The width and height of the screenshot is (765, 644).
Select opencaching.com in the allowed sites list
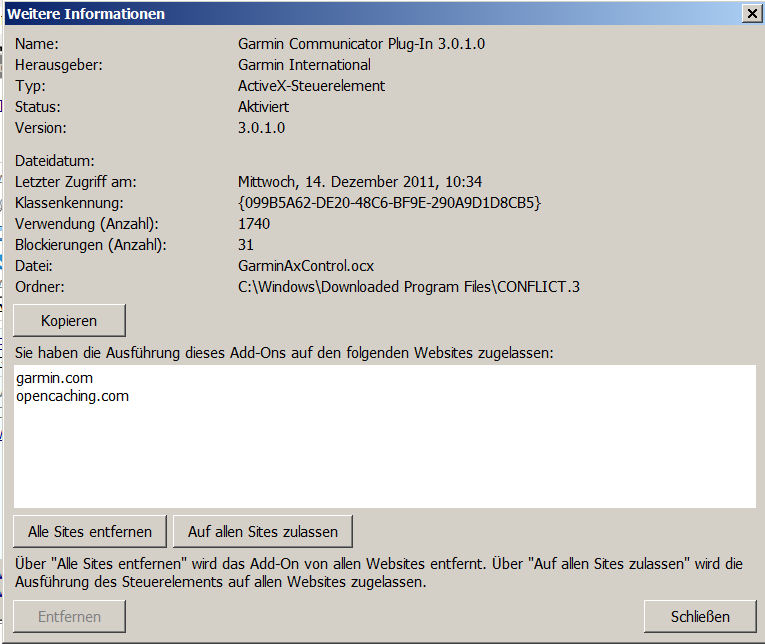[72, 396]
